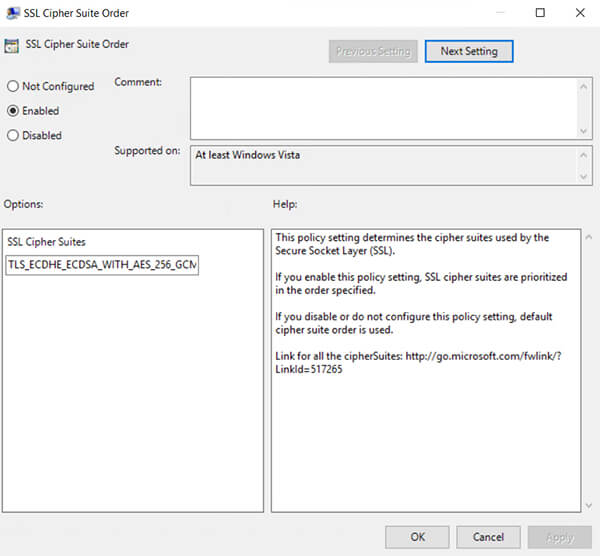Select the Not Configured radio option
Screen dimensions: 600x556
click(x=13, y=87)
